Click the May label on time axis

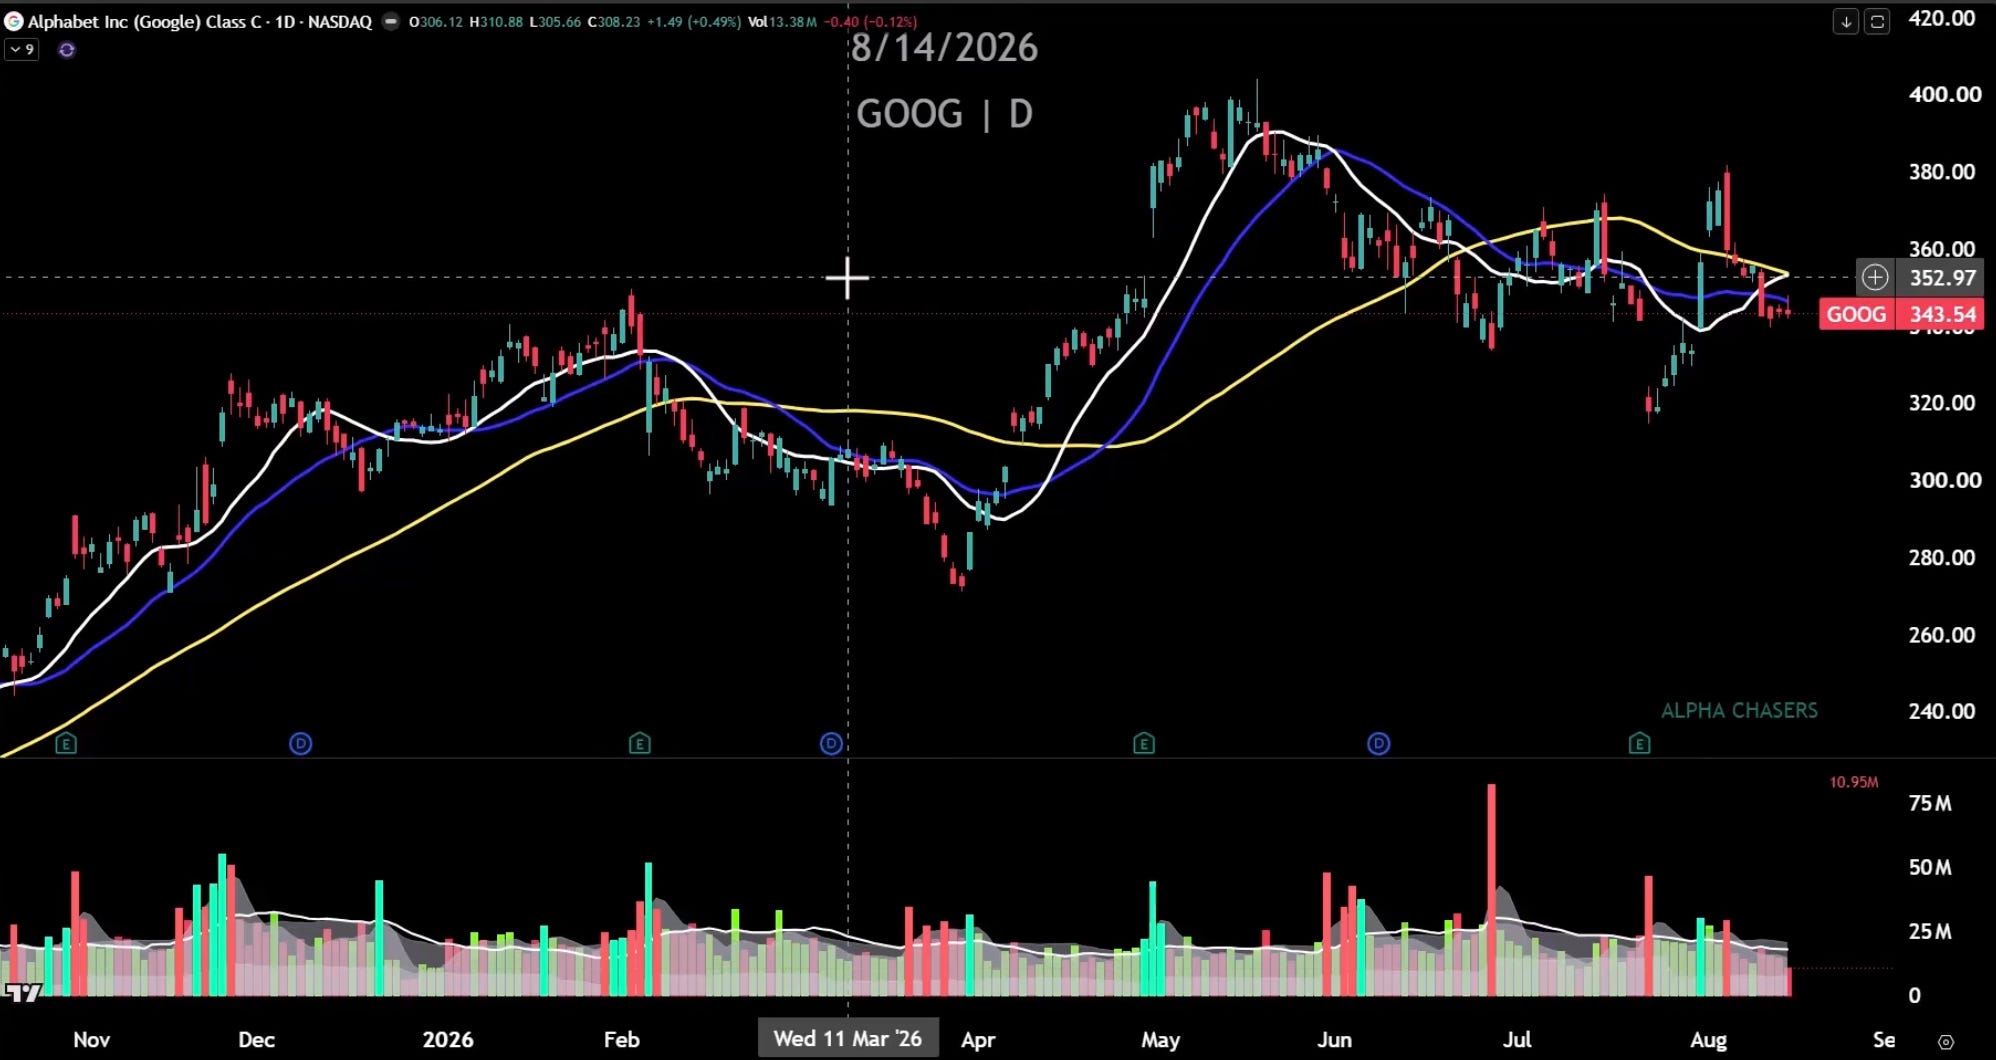1161,1039
